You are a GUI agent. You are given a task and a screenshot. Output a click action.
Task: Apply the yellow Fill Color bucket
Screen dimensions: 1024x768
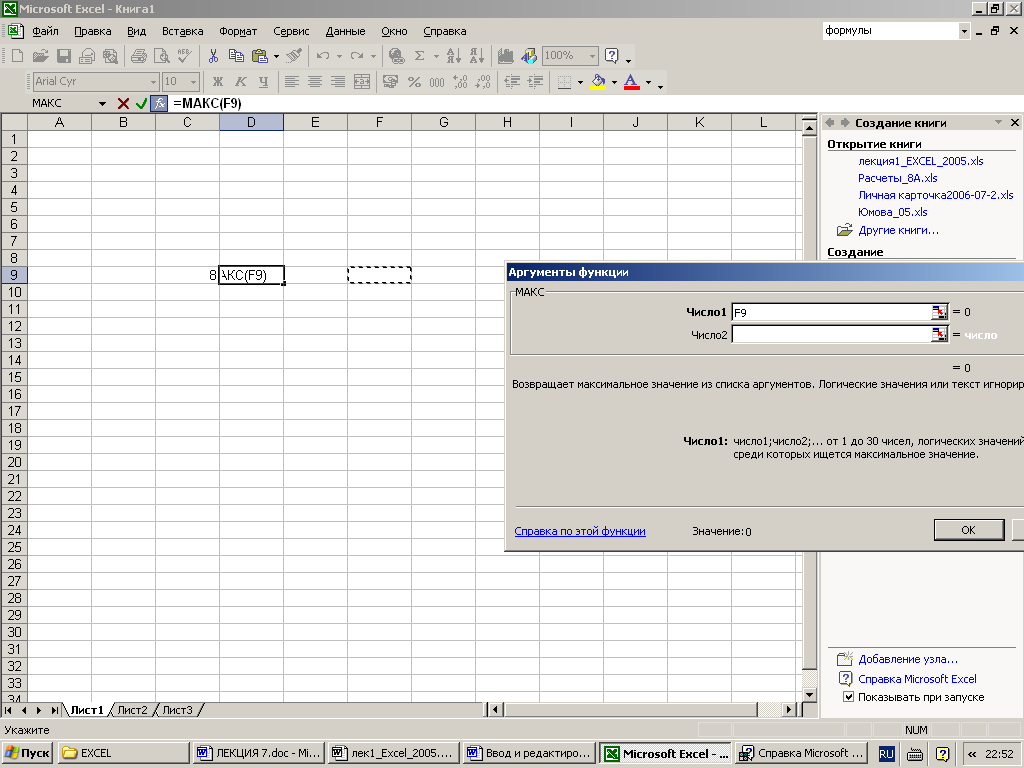tap(598, 82)
